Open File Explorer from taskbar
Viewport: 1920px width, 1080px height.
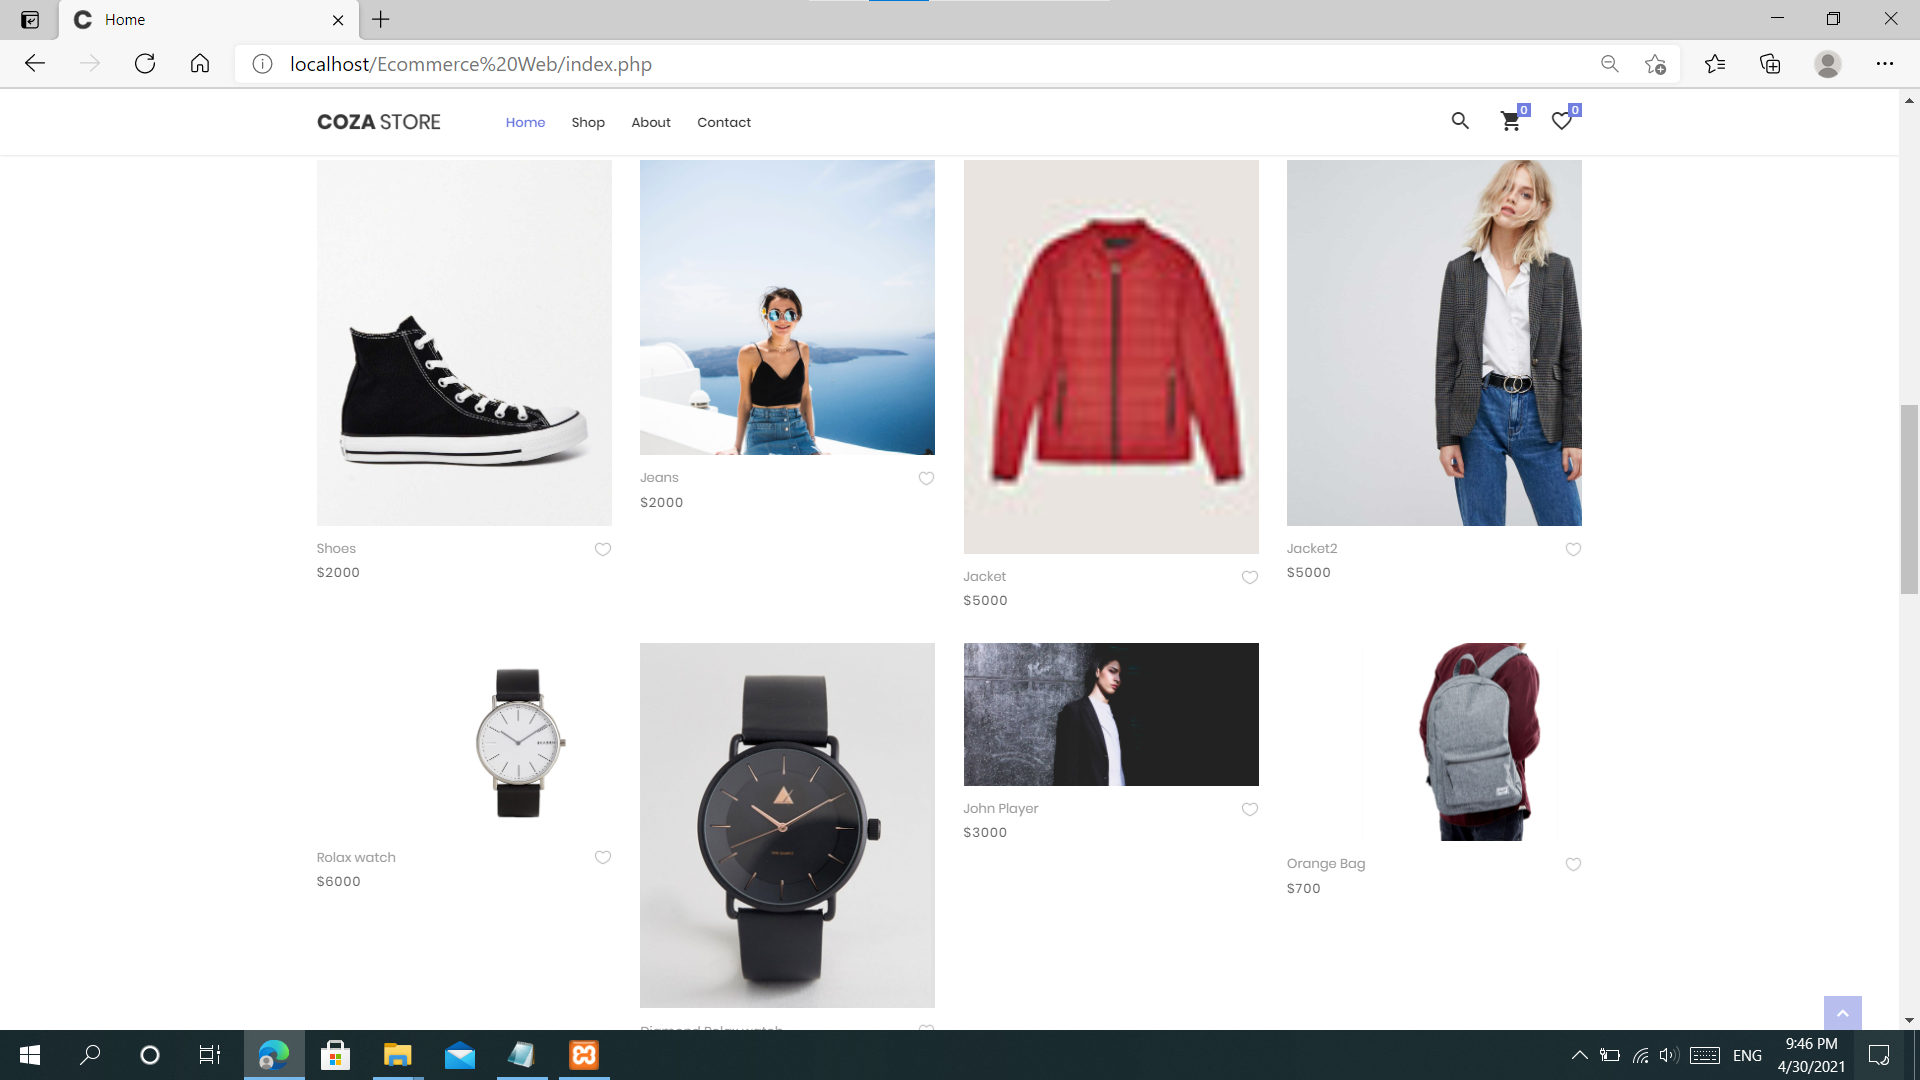[x=397, y=1055]
